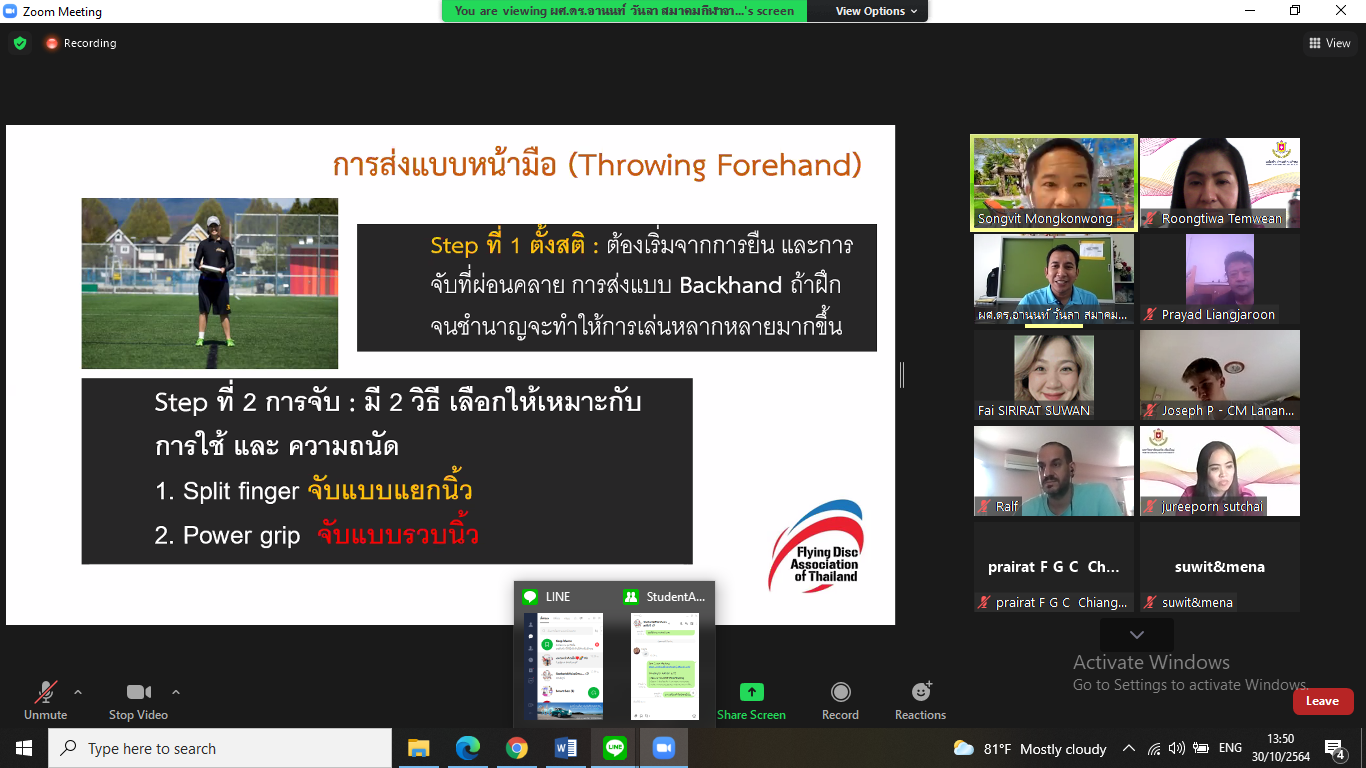Click the Recording status indicator
Image resolution: width=1366 pixels, height=768 pixels.
pyautogui.click(x=80, y=43)
